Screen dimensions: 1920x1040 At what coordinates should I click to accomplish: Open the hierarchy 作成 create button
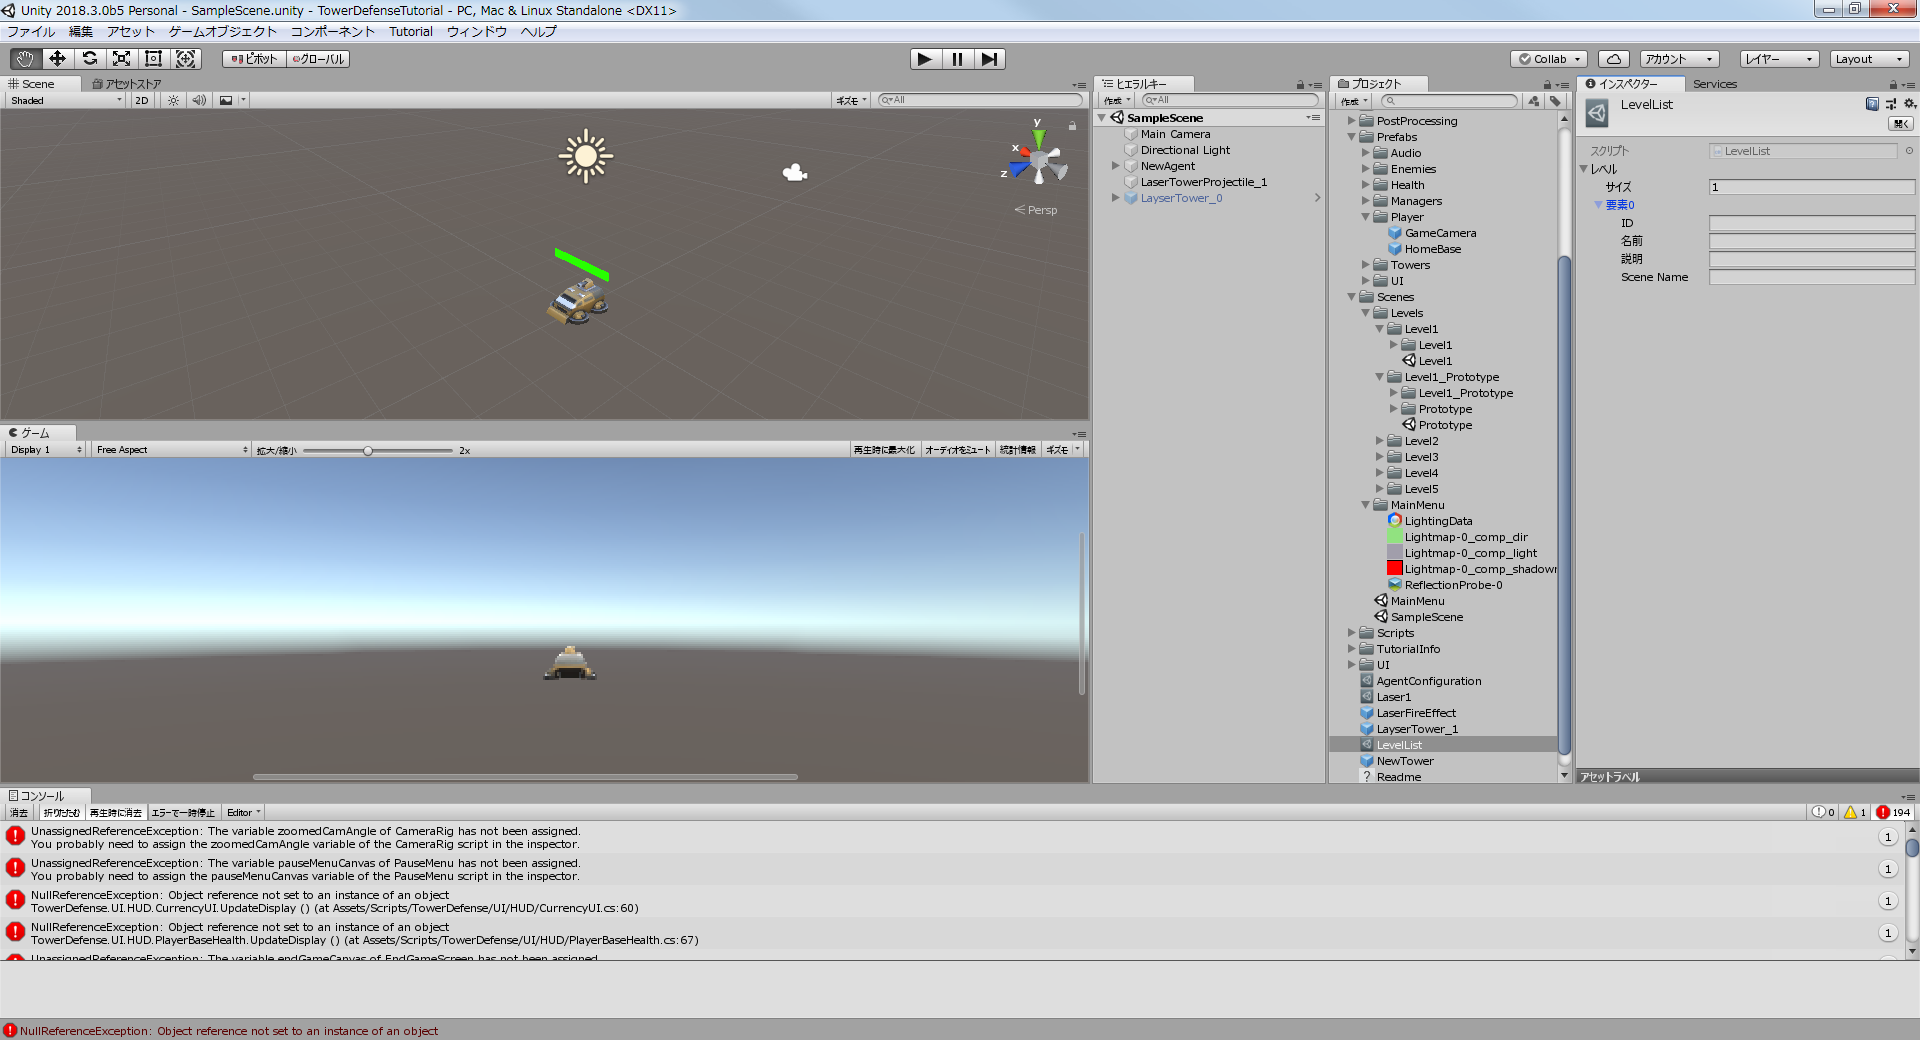1116,101
